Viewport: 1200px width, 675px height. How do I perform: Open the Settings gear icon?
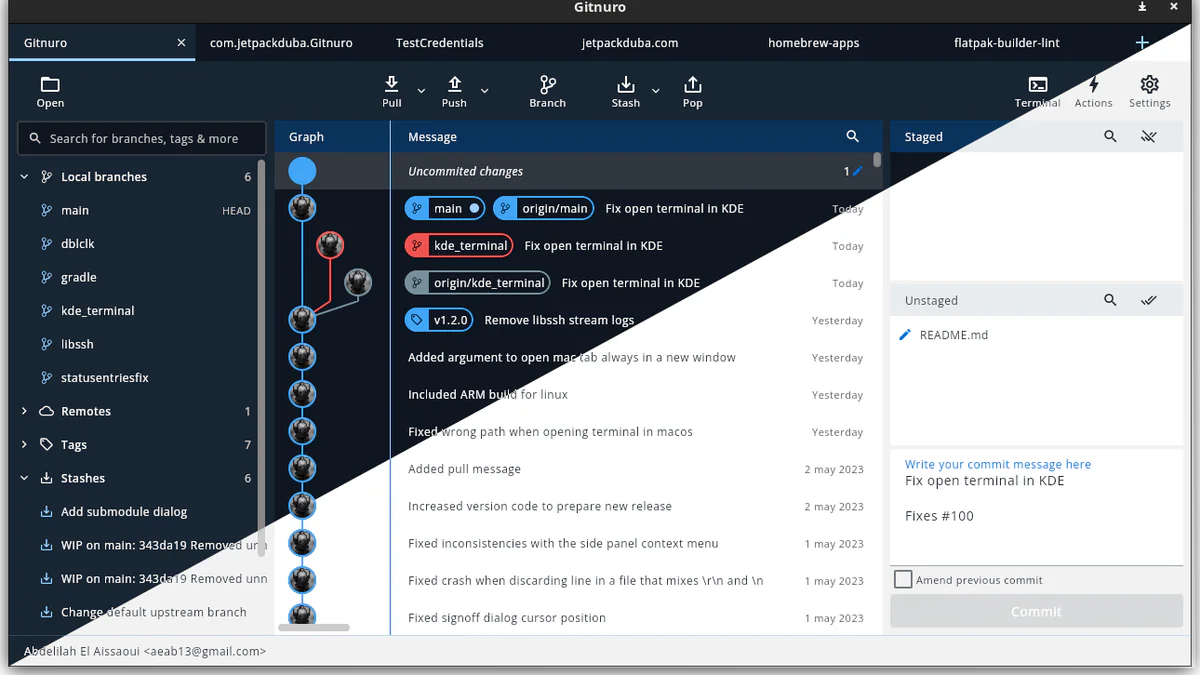coord(1149,85)
